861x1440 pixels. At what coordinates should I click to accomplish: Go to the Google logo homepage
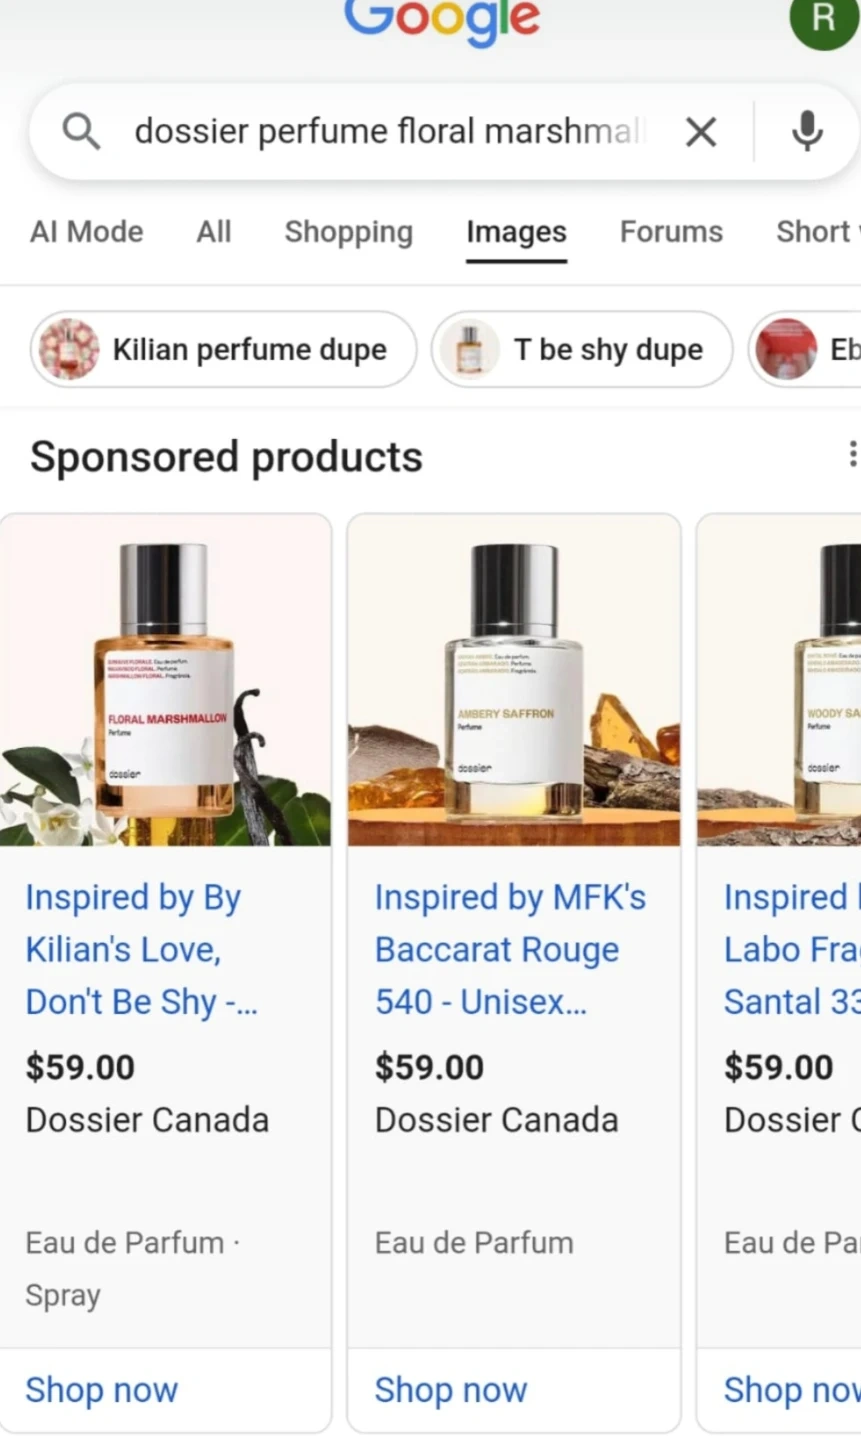pyautogui.click(x=442, y=20)
